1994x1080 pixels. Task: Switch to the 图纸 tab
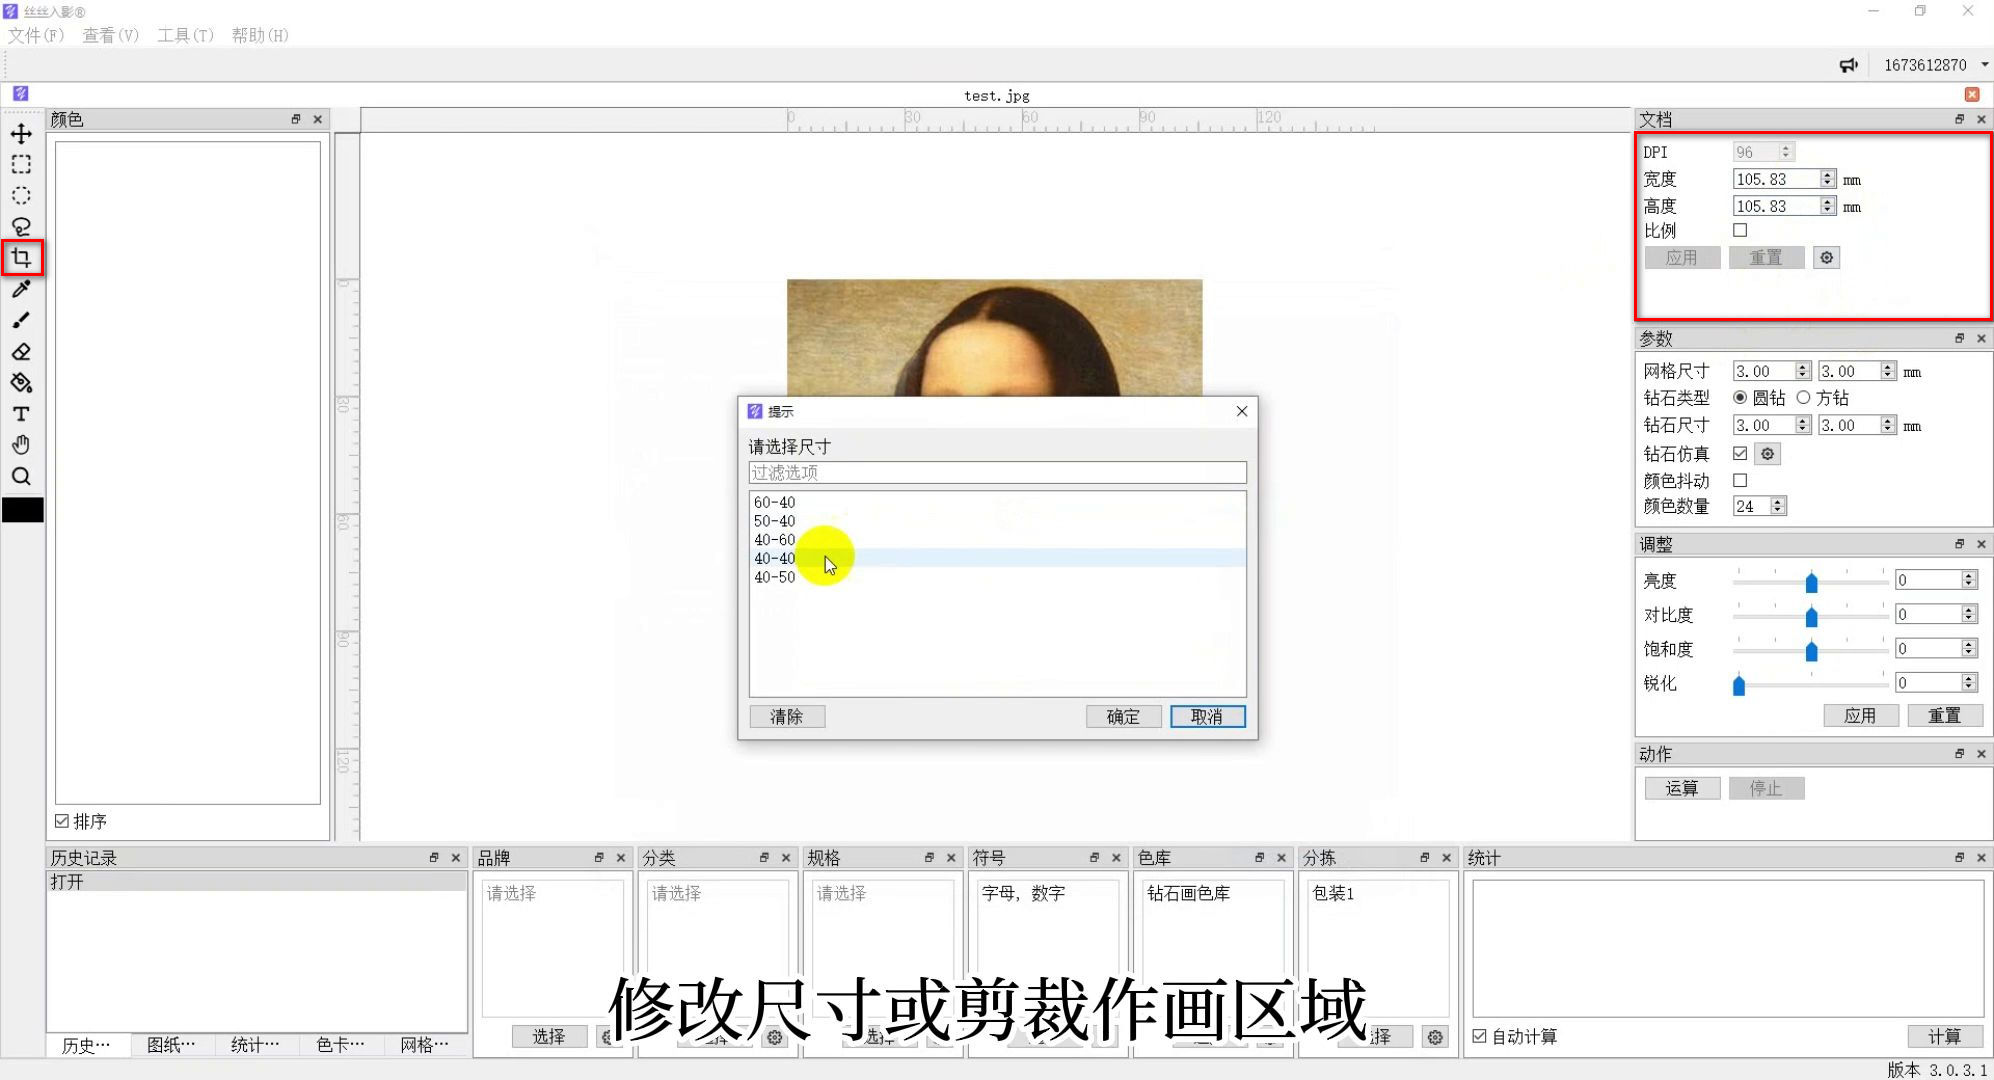[171, 1045]
